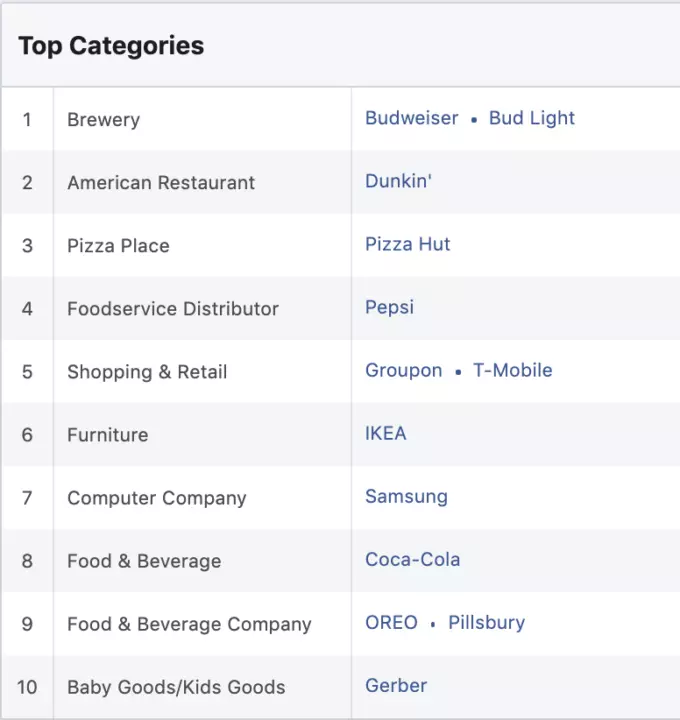Click the Top Categories heading
This screenshot has height=720, width=680.
[111, 46]
